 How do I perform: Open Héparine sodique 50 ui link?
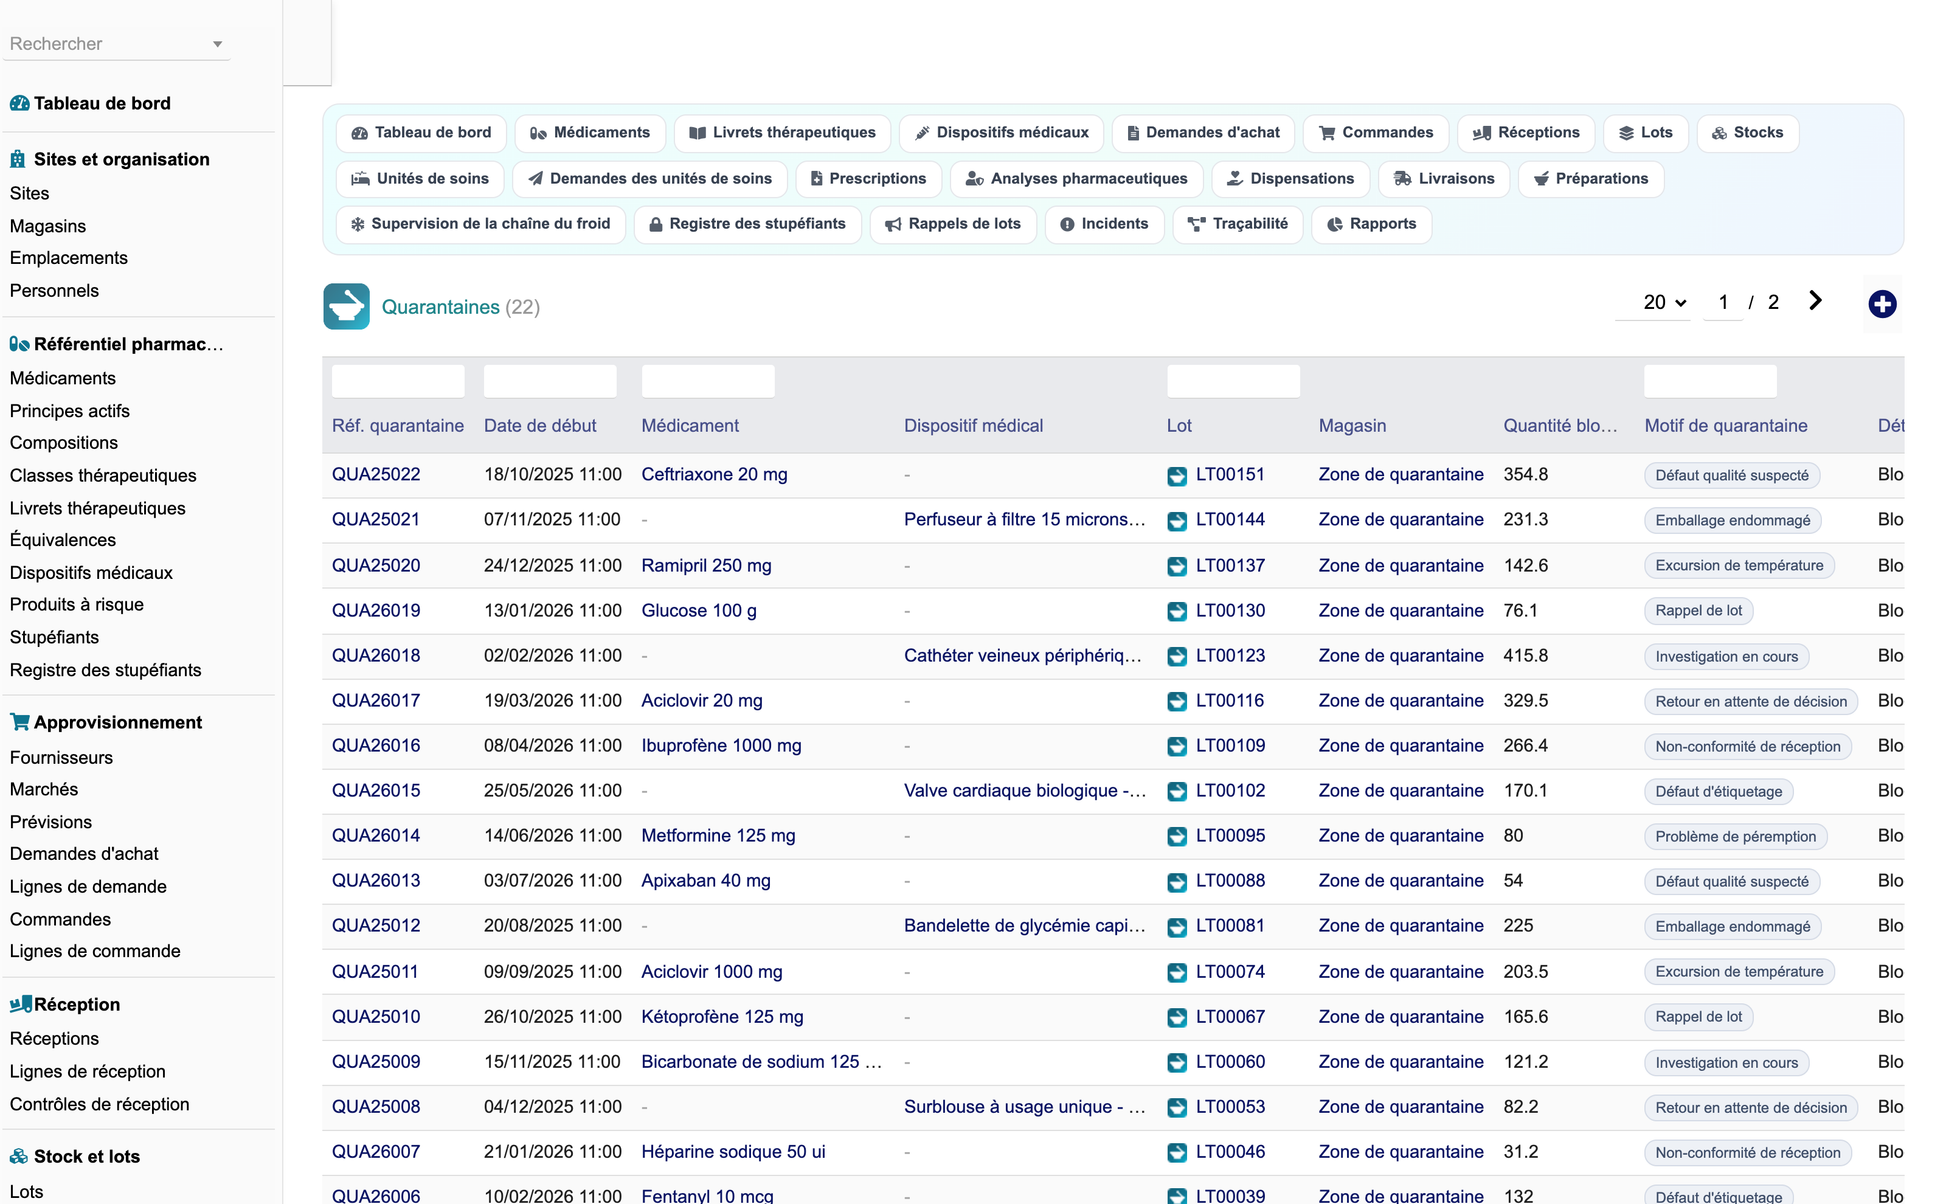tap(733, 1152)
